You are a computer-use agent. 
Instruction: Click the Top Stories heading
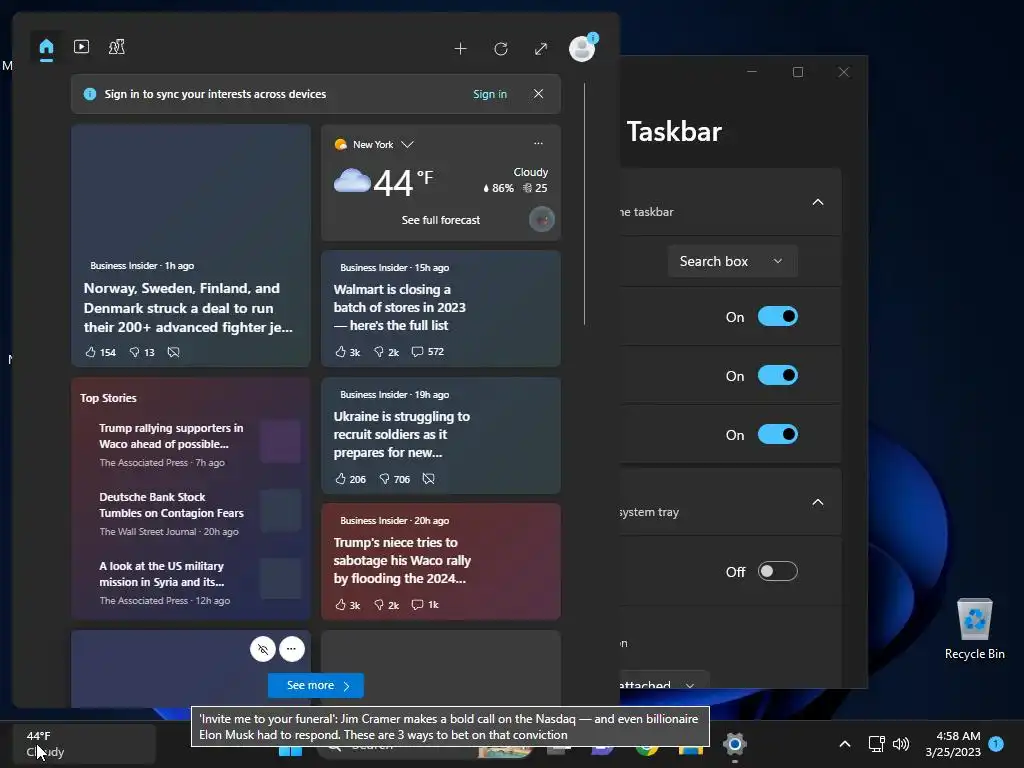[108, 398]
